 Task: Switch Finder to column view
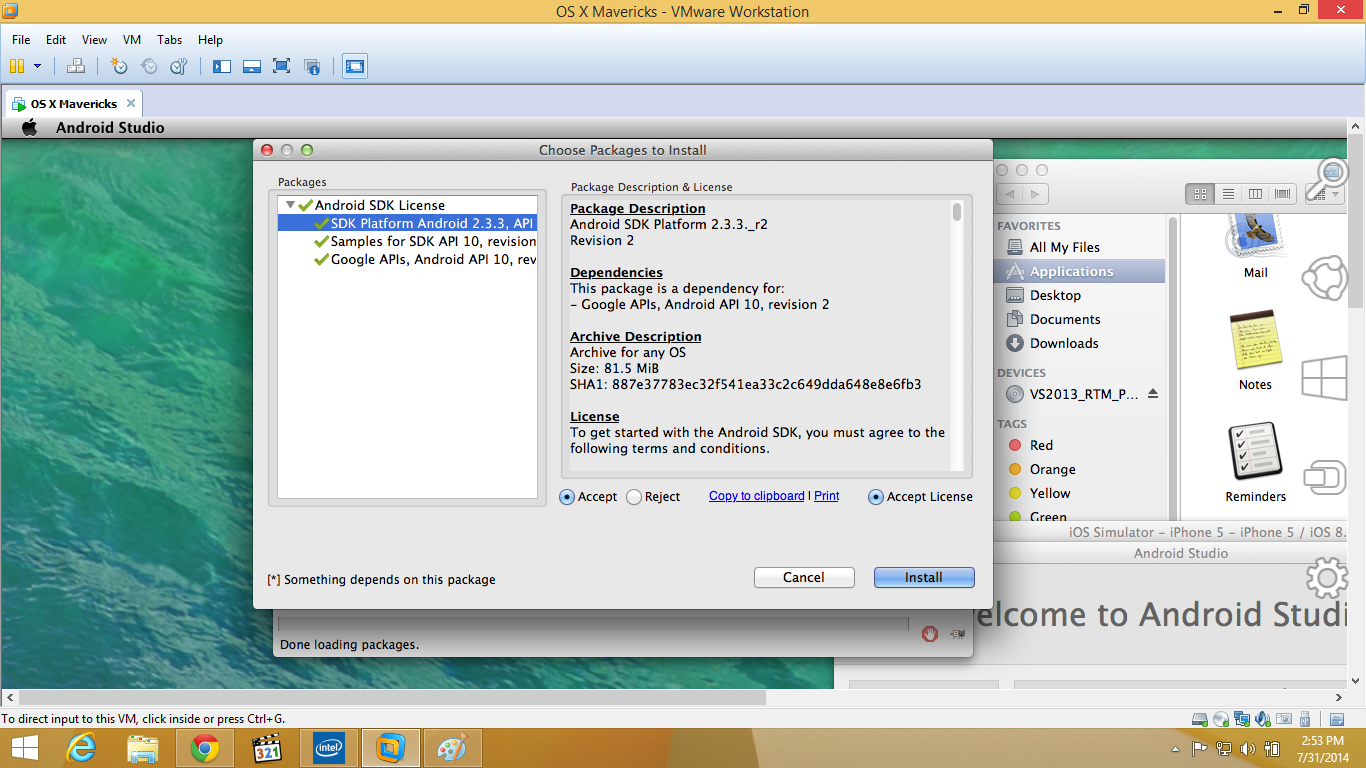pyautogui.click(x=1255, y=194)
